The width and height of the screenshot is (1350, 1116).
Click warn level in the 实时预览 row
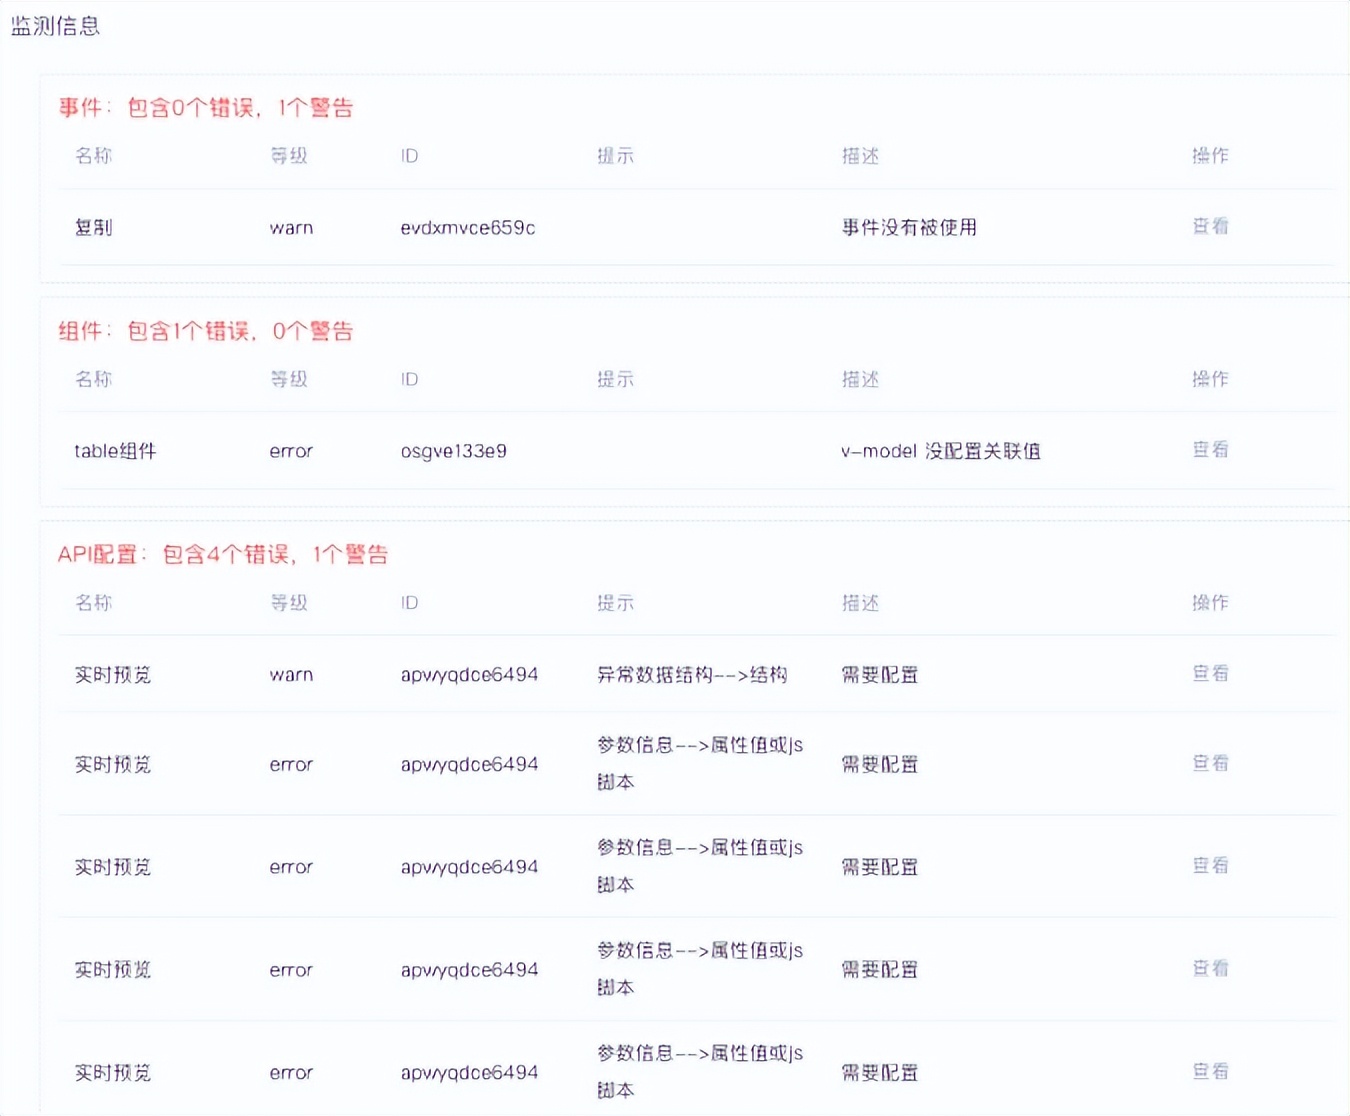click(291, 675)
